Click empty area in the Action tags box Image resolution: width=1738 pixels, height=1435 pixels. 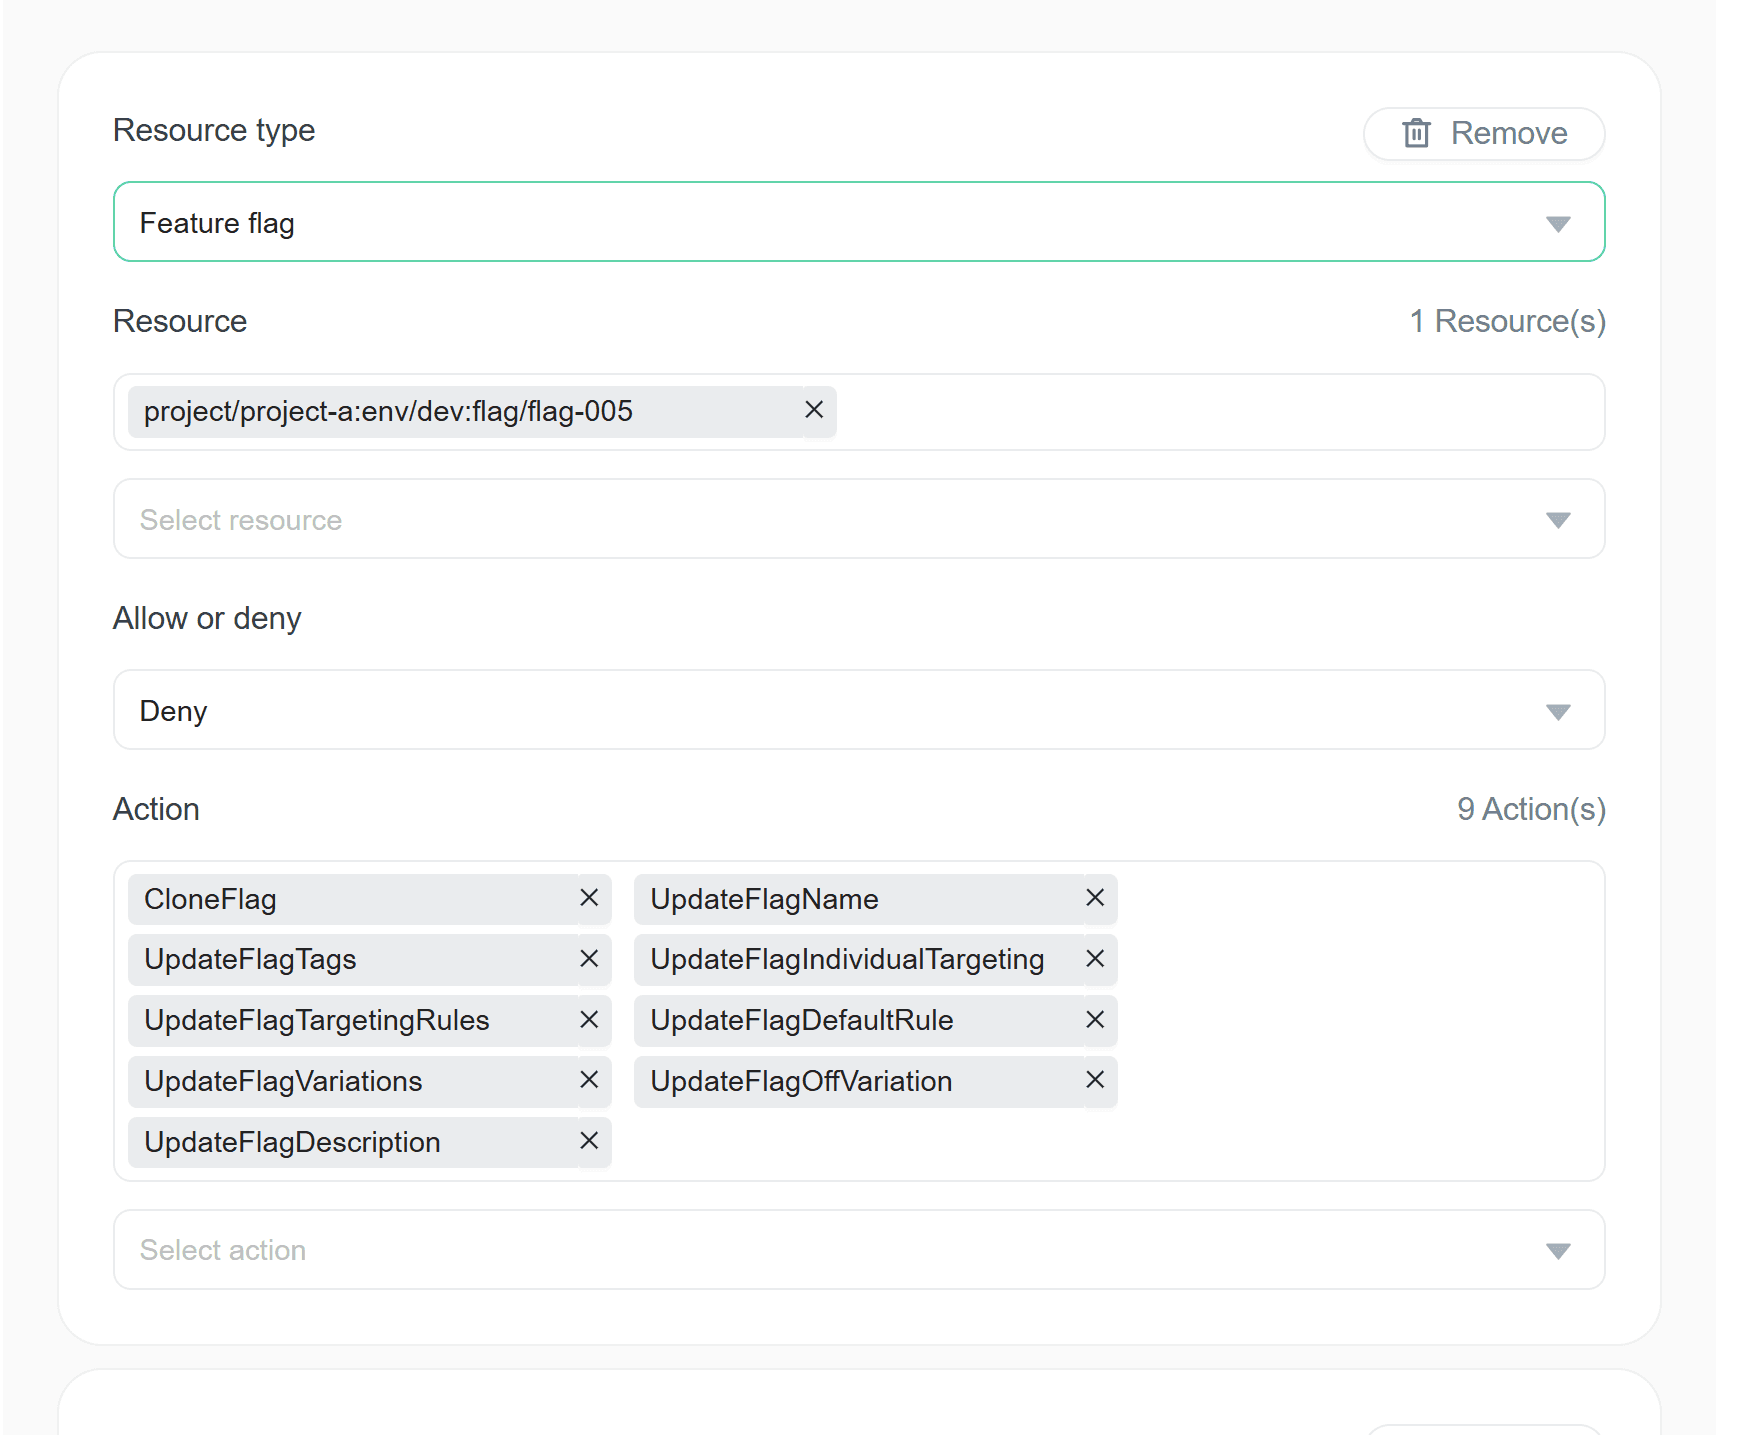1350,1020
